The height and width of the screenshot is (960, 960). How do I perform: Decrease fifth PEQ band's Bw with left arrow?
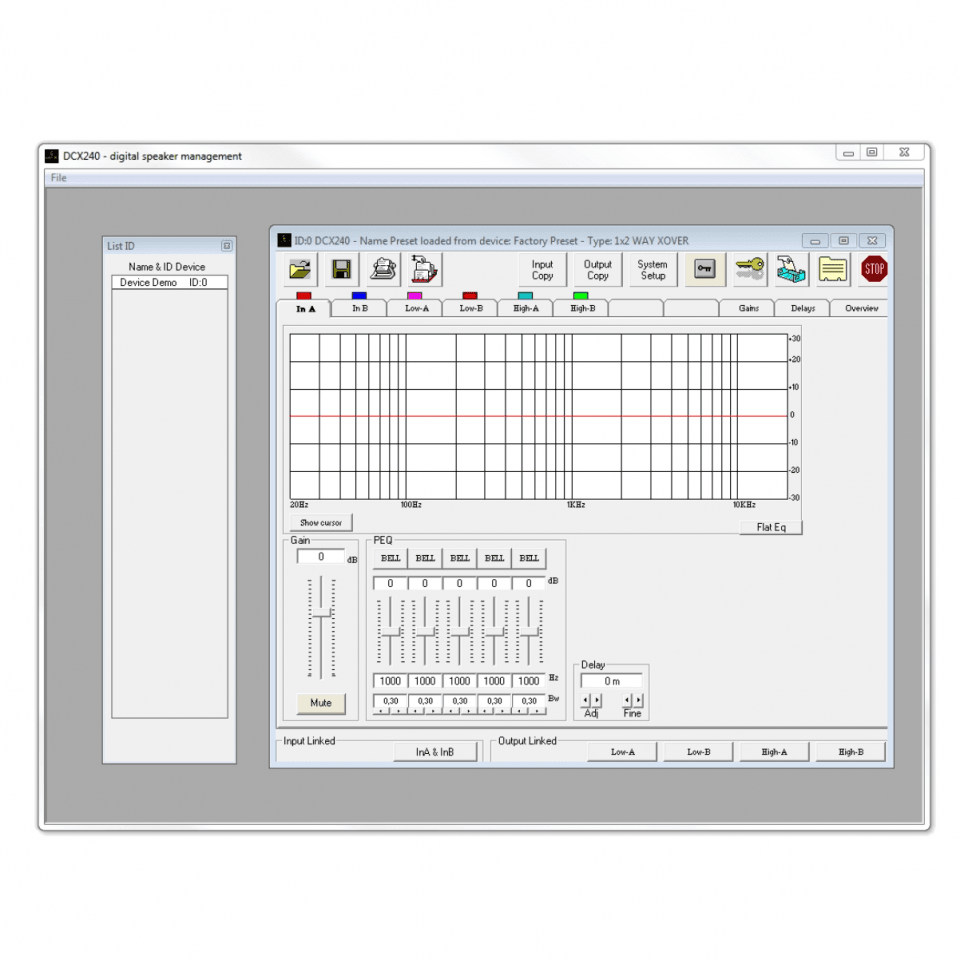tap(520, 711)
